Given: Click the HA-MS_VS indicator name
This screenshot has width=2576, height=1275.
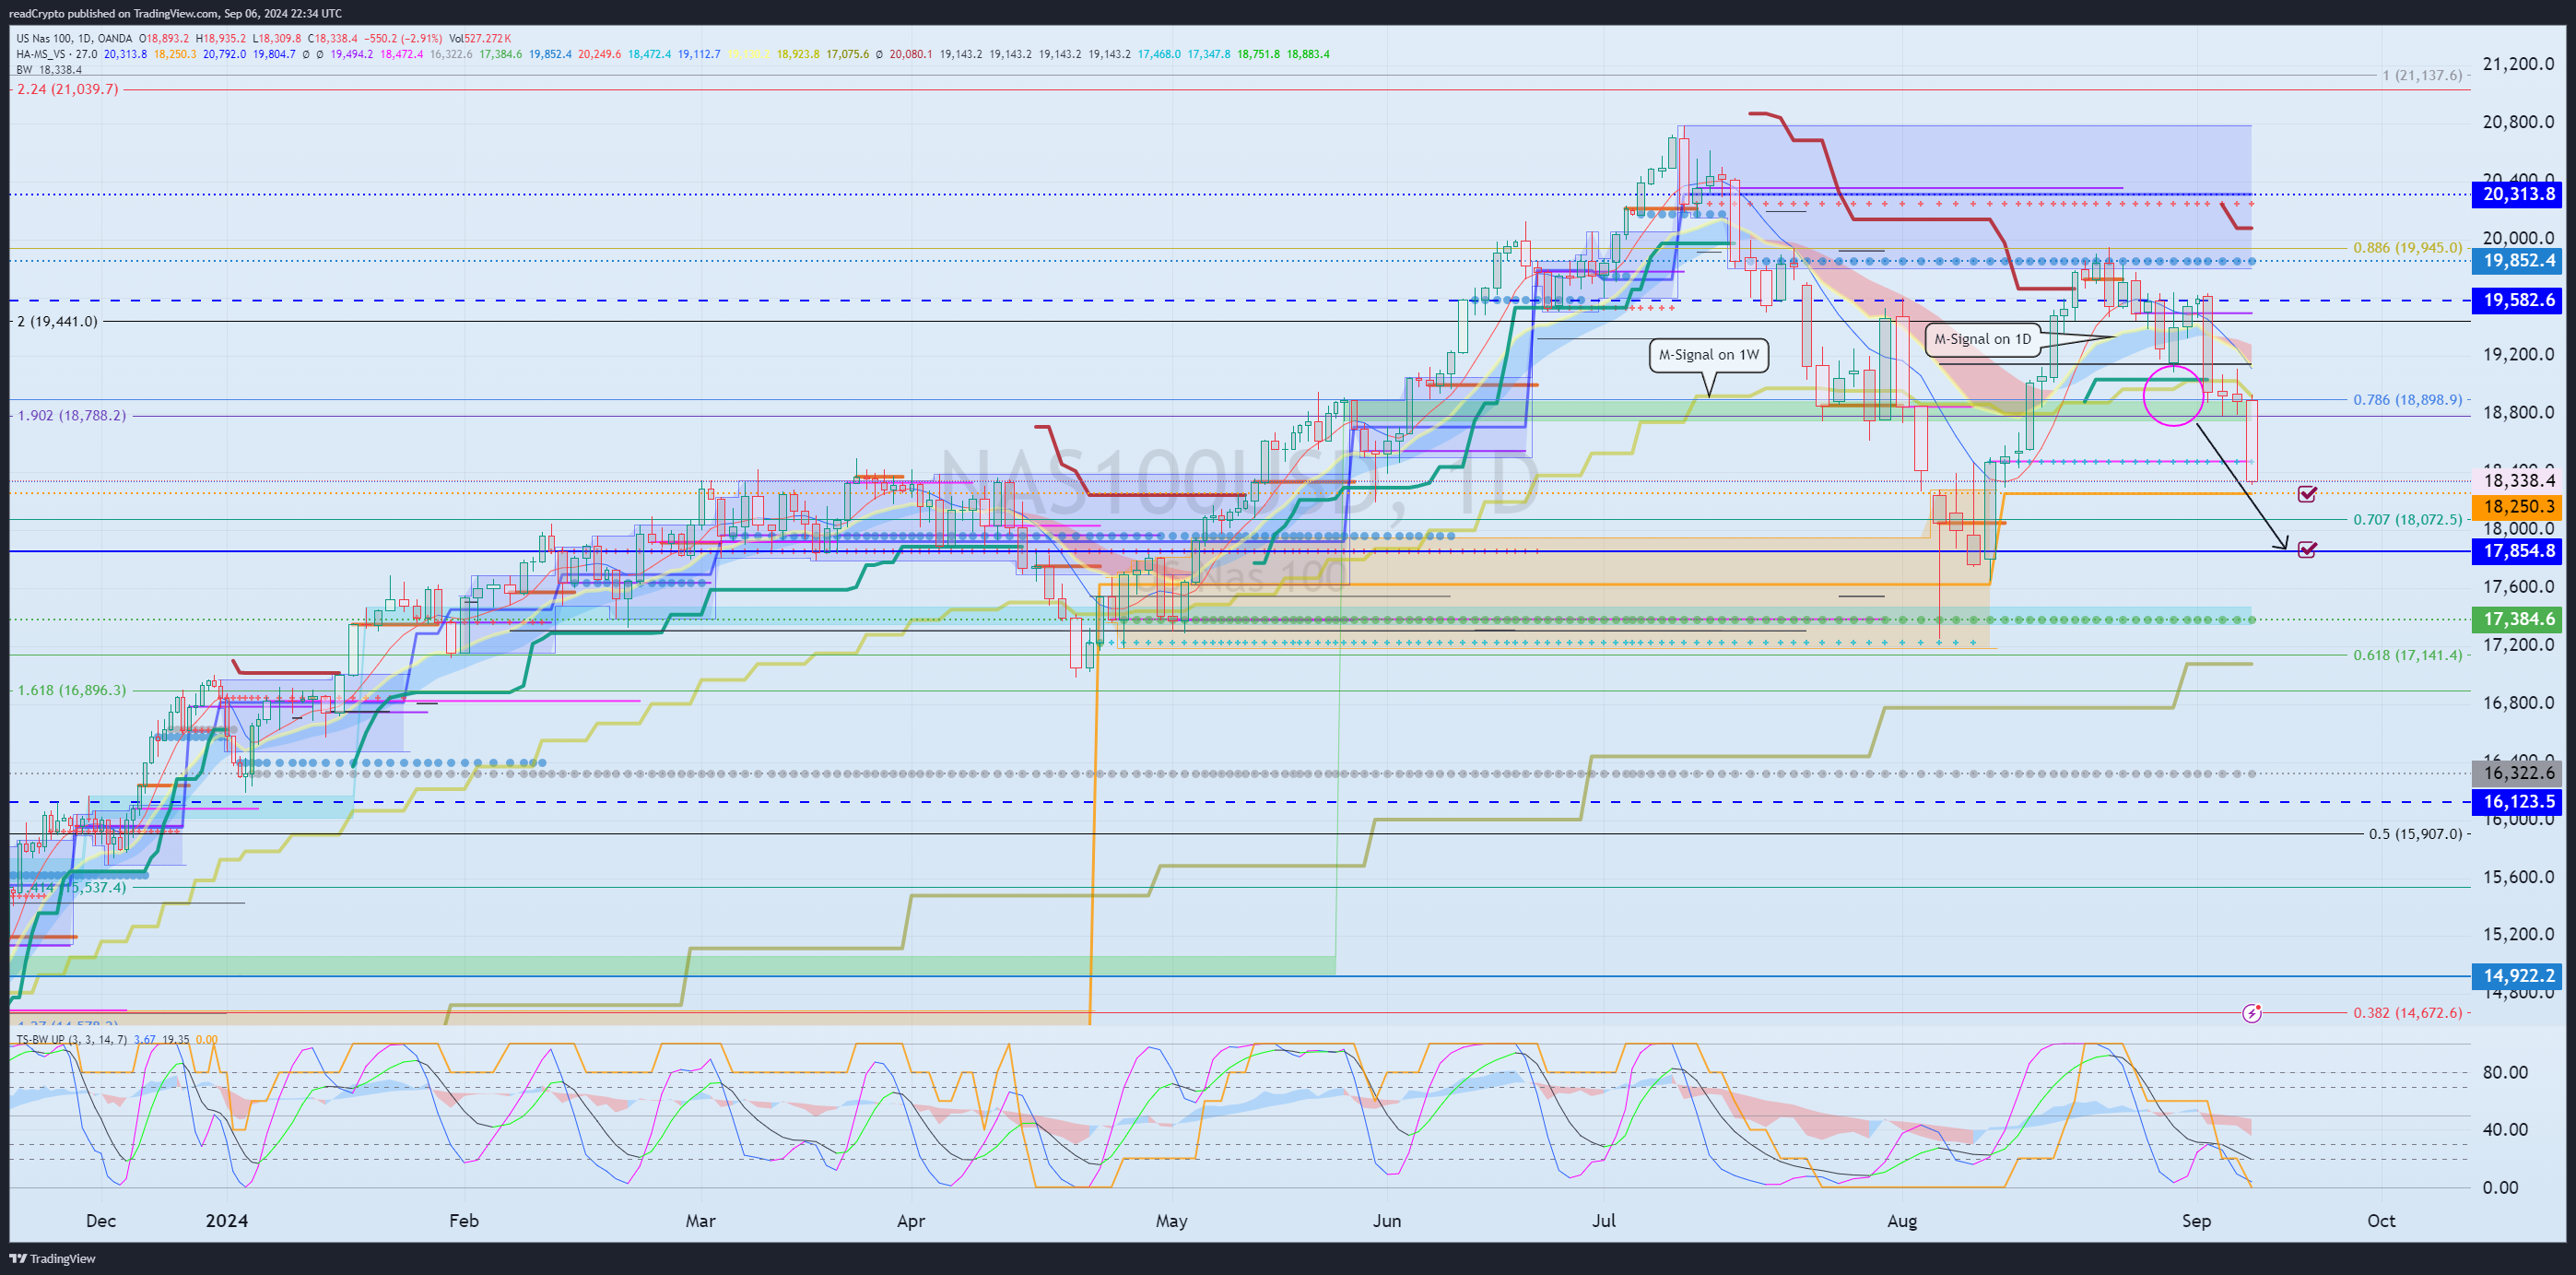Looking at the screenshot, I should pos(42,54).
